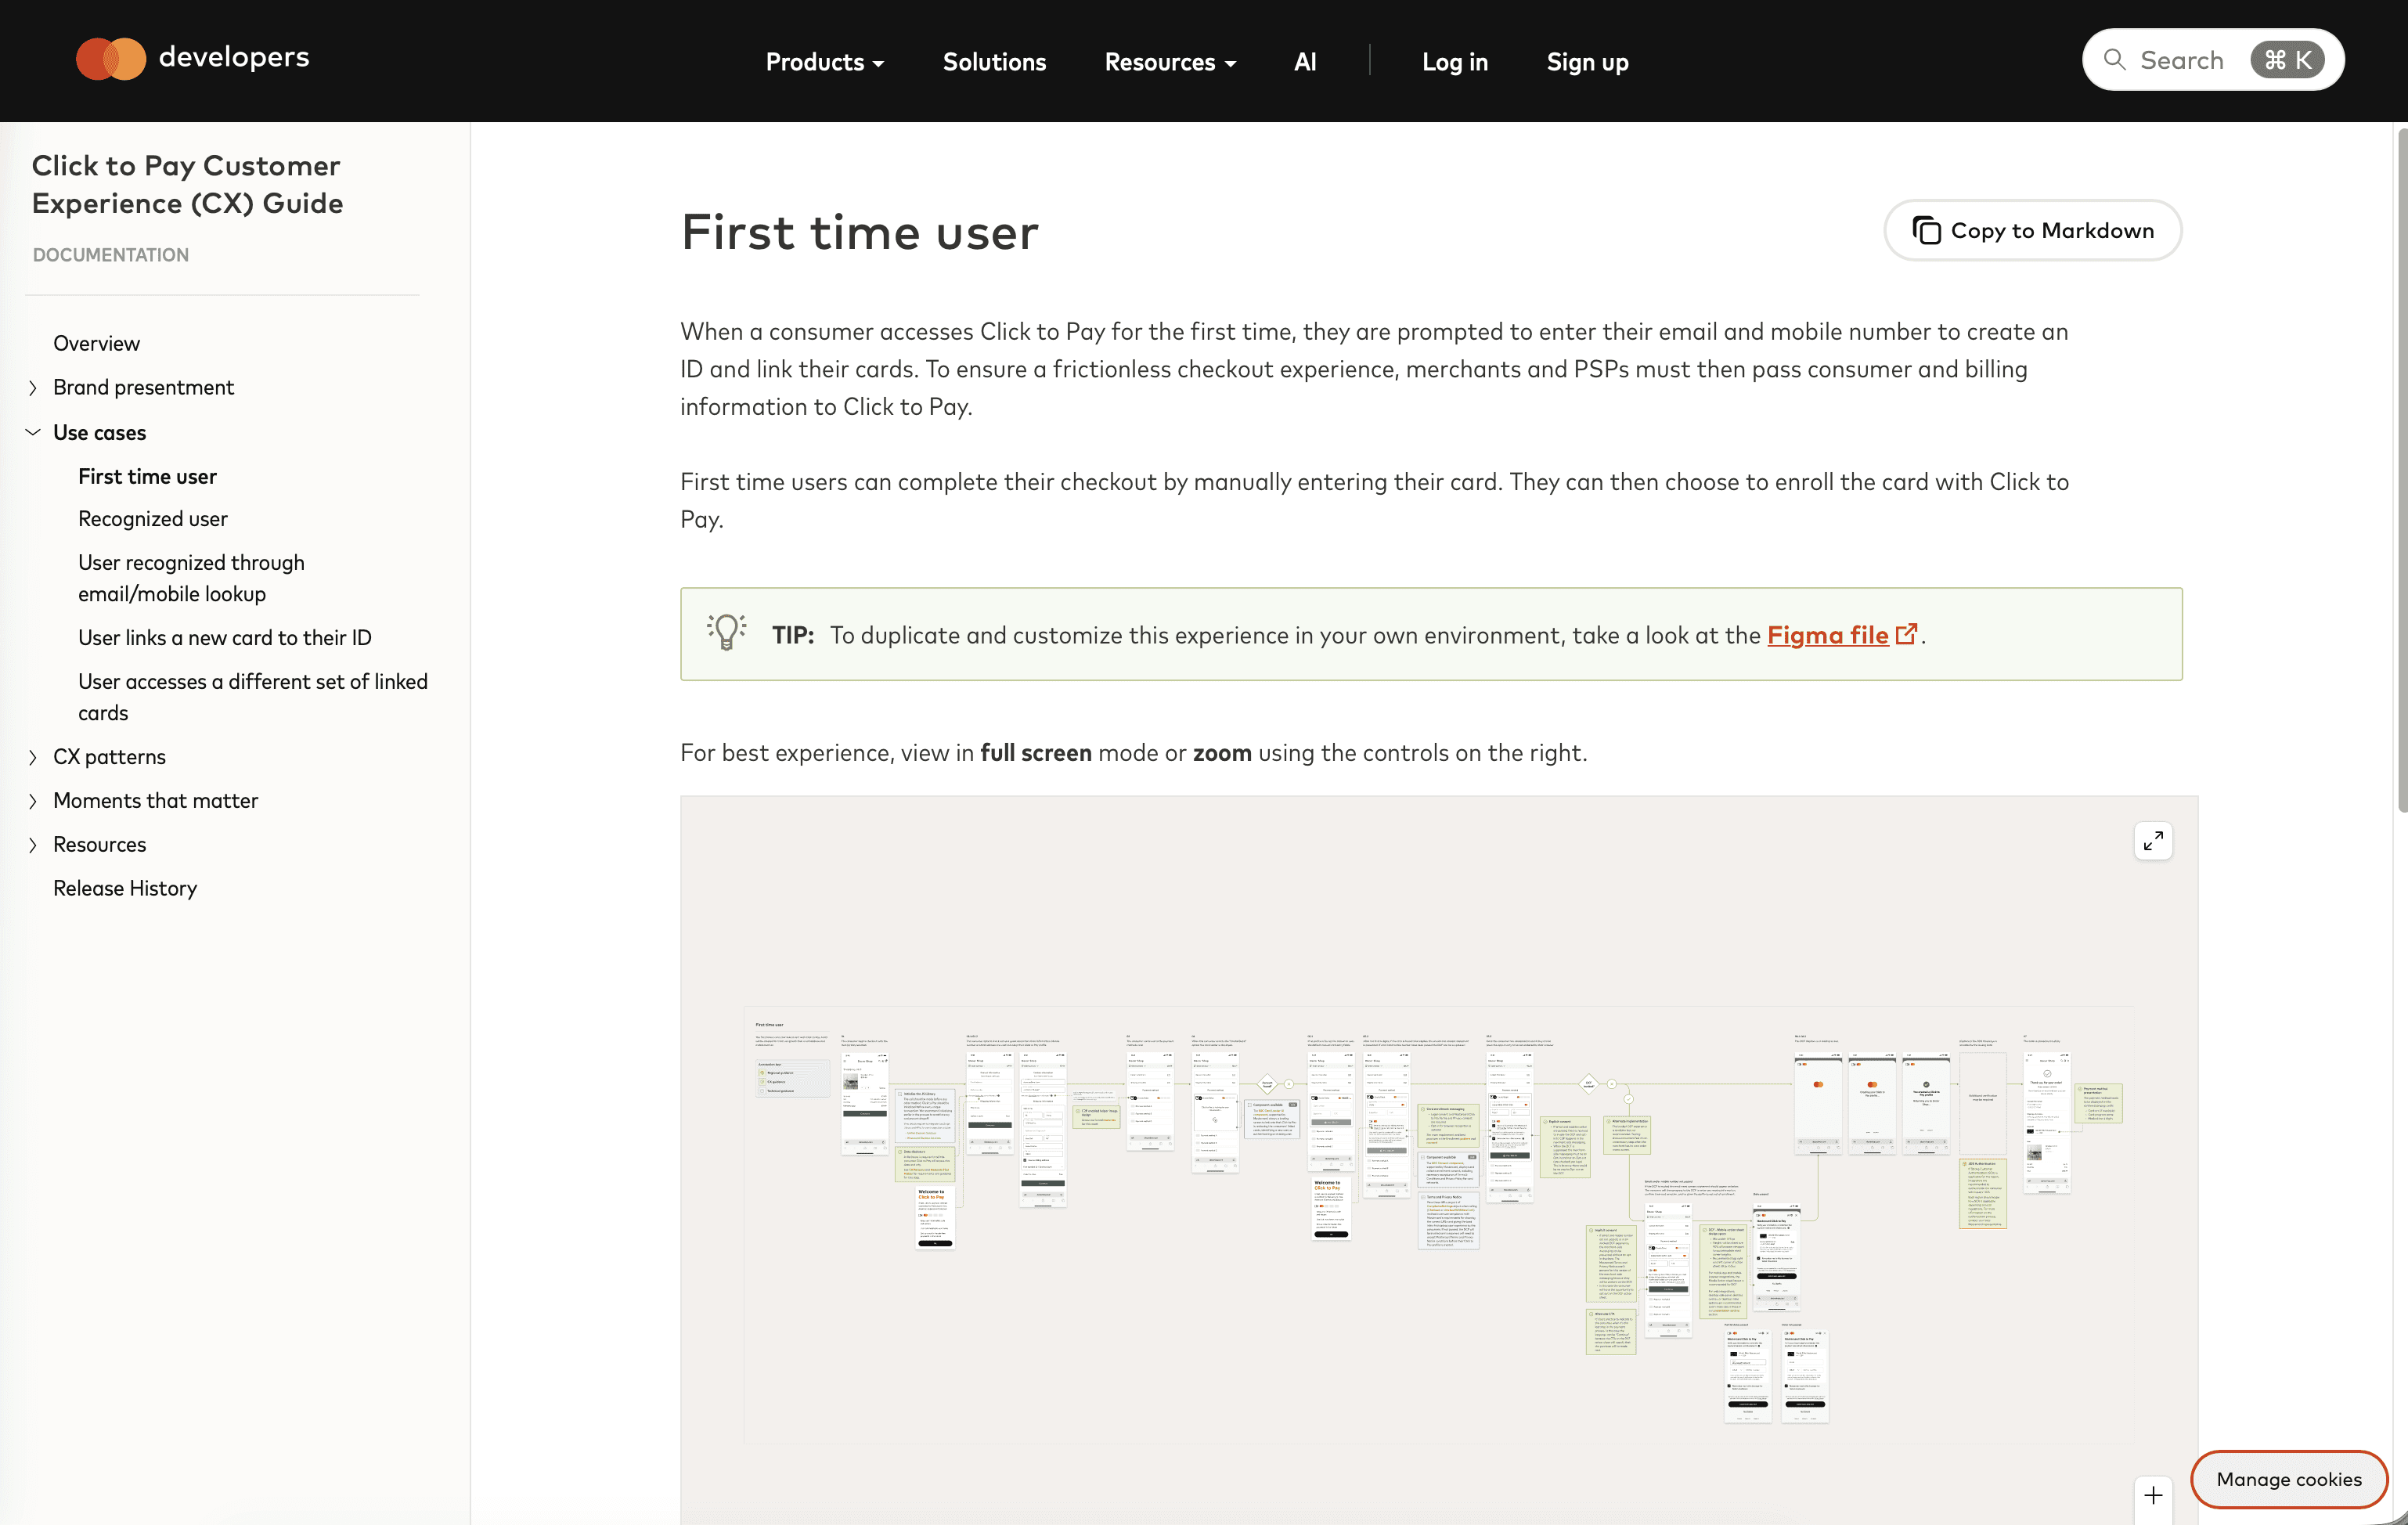Screen dimensions: 2408x1525
Task: Open the Solutions menu item
Action: pos(994,62)
